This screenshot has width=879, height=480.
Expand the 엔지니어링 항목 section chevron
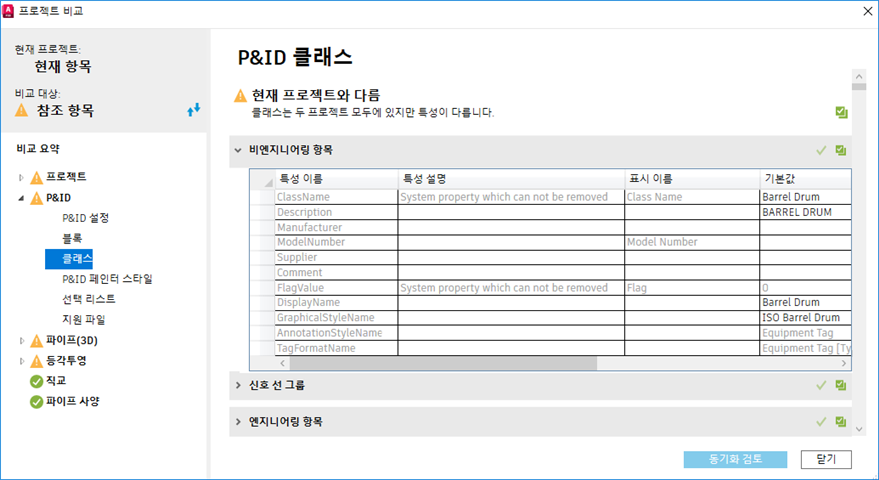click(x=238, y=422)
